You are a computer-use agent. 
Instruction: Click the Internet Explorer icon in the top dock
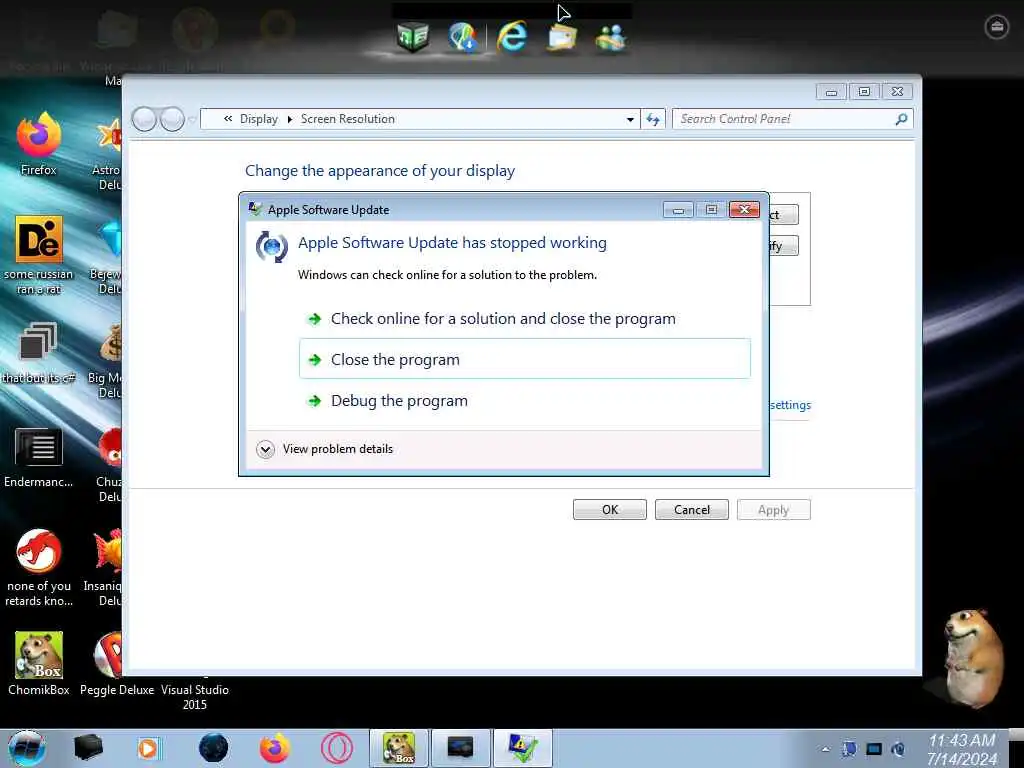click(512, 36)
